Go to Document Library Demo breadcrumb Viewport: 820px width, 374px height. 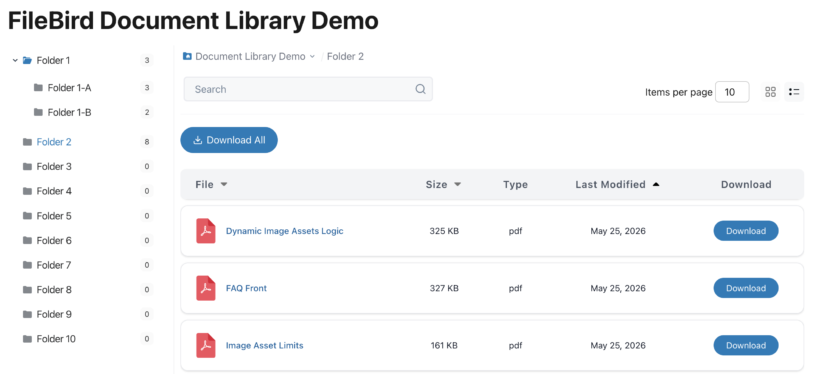point(250,56)
